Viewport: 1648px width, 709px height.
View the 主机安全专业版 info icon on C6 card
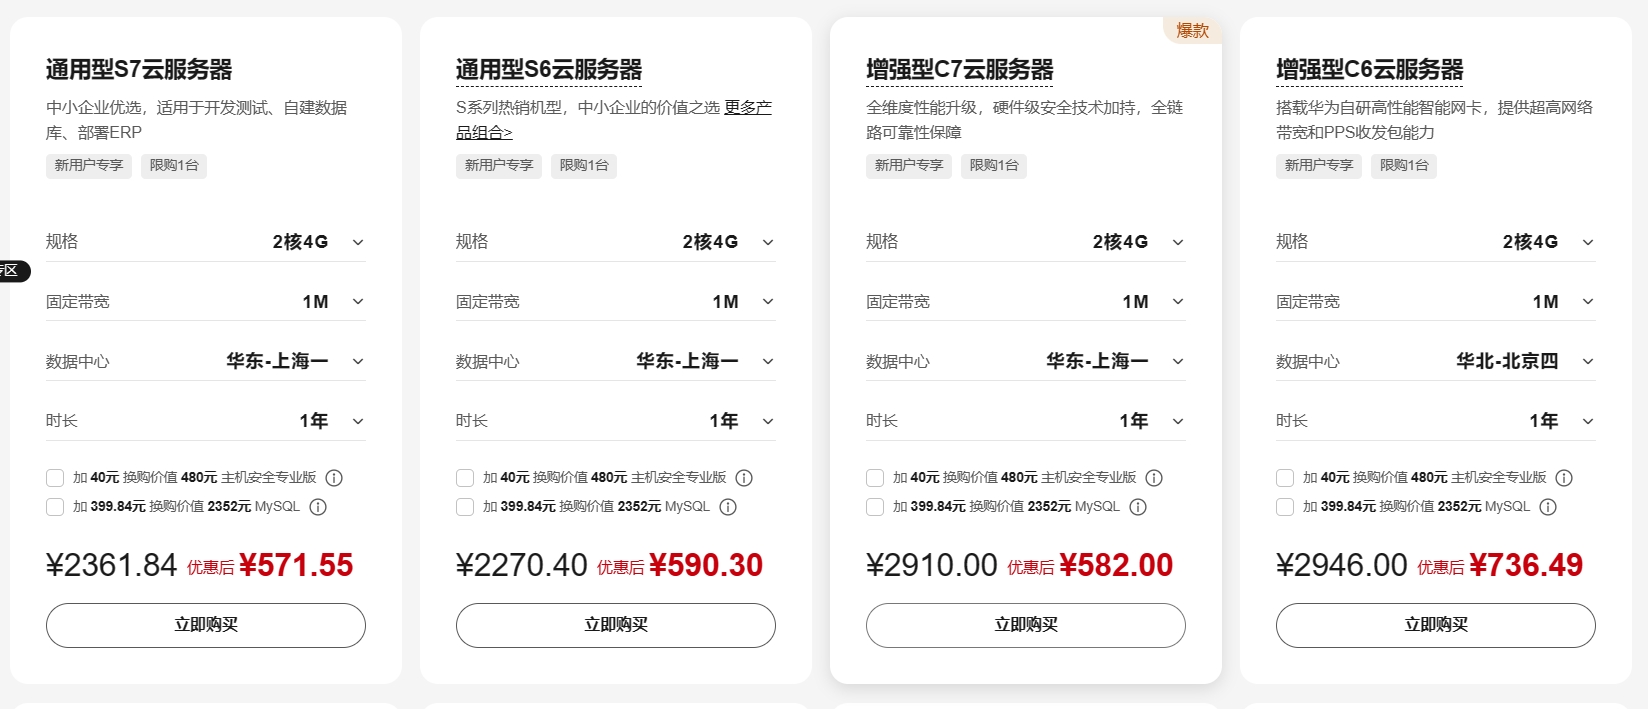pyautogui.click(x=1564, y=477)
